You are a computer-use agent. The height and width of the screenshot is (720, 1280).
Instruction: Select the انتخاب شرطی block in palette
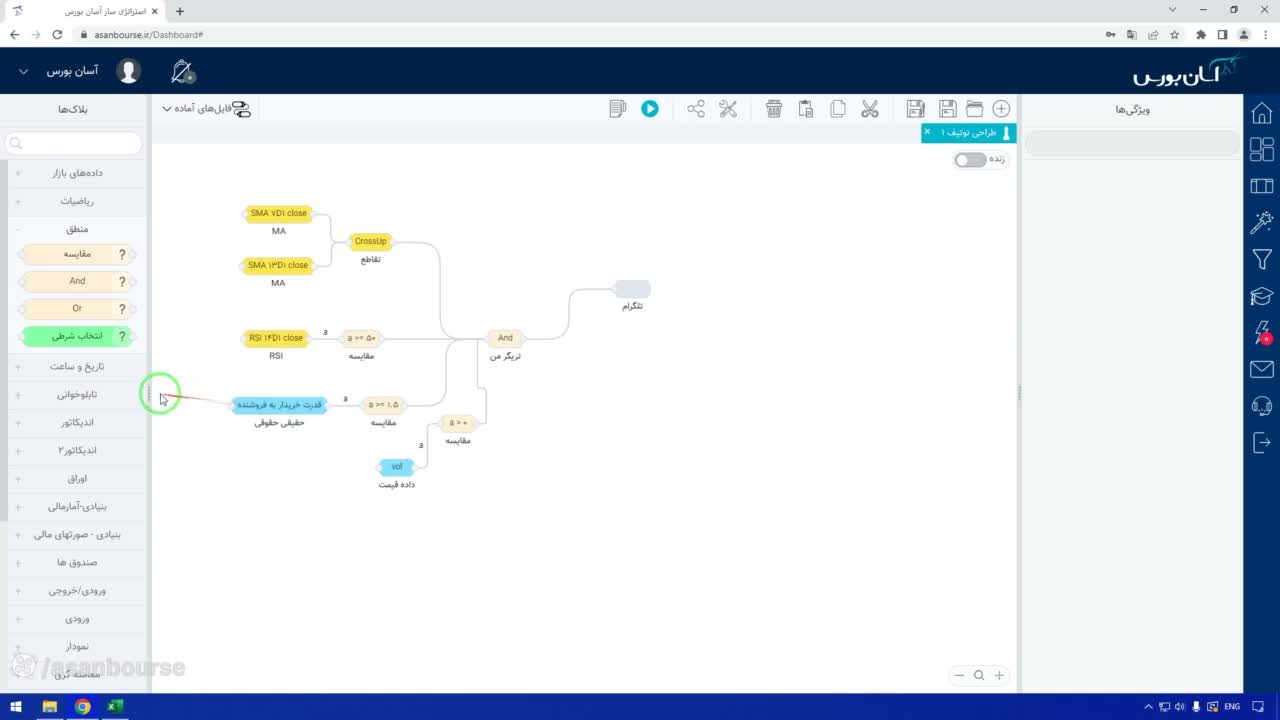click(x=78, y=336)
